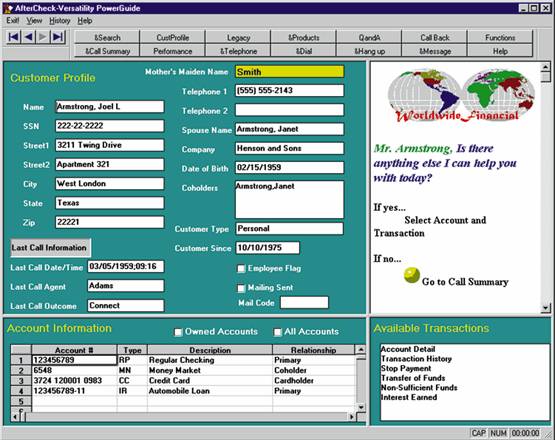
Task: Click next record arrow icon
Action: click(x=43, y=37)
